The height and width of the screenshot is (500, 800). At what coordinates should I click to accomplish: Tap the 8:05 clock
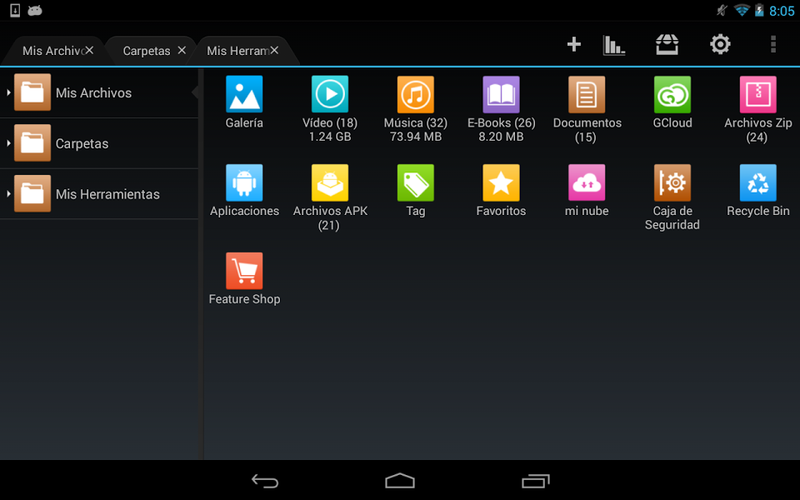click(782, 11)
